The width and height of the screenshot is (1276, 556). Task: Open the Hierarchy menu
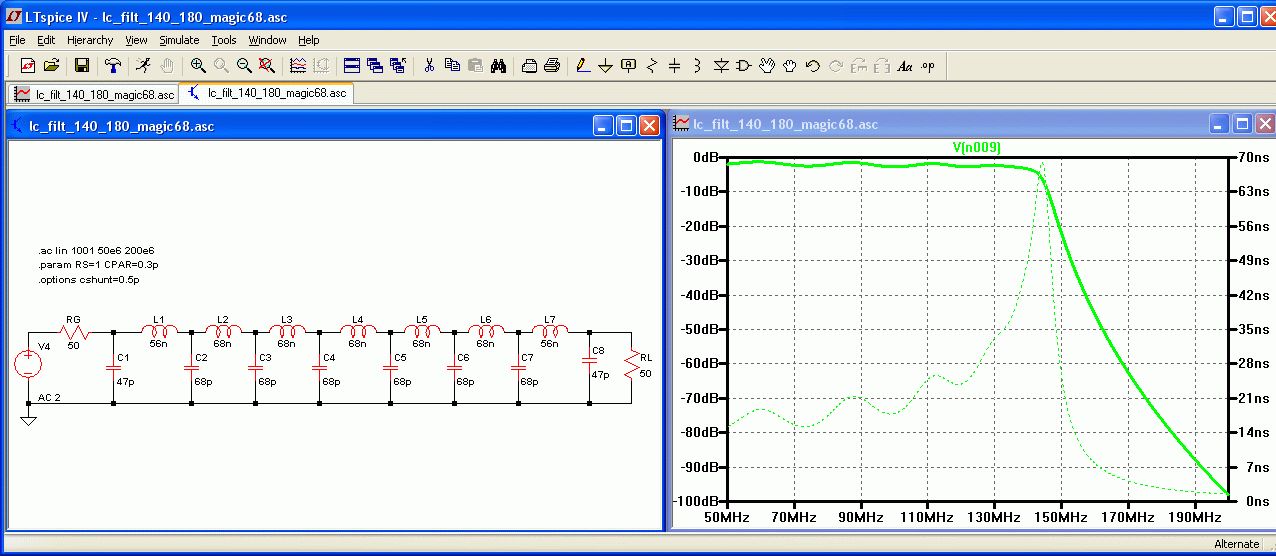(90, 40)
